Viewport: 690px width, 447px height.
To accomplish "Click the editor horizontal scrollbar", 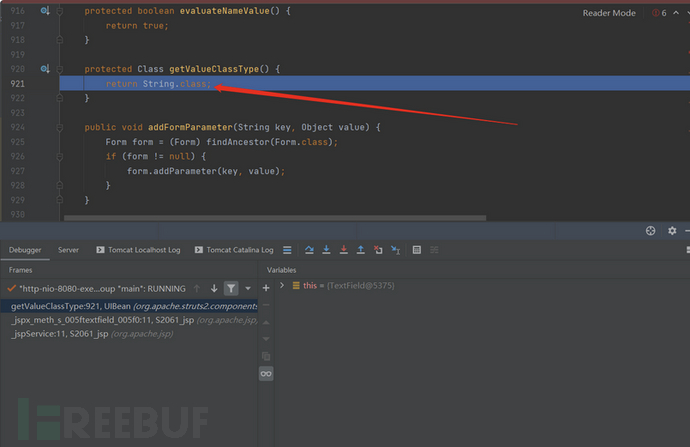I will point(275,218).
